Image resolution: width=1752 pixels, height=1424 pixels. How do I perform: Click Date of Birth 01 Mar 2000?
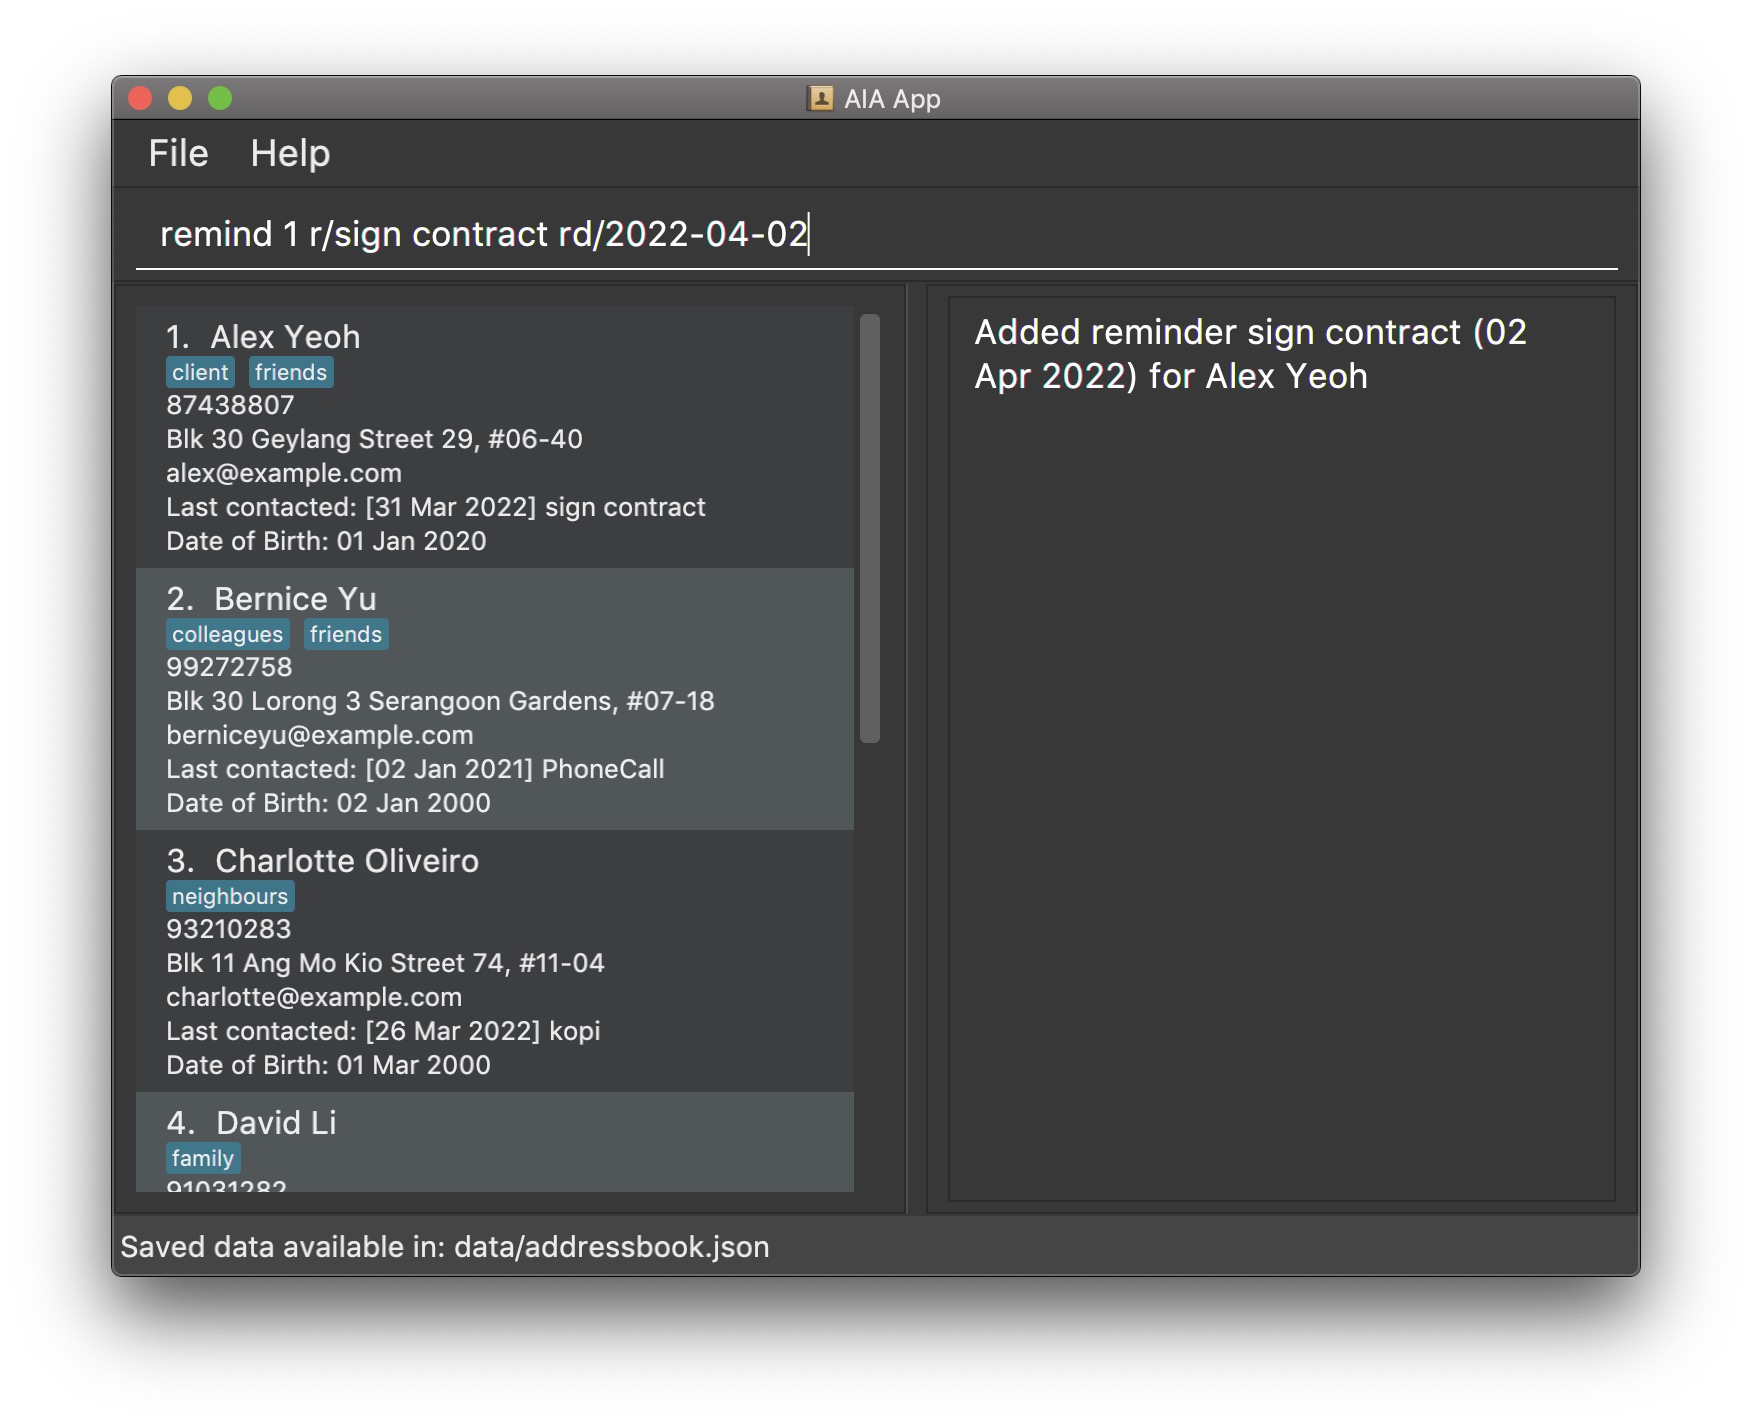328,1065
